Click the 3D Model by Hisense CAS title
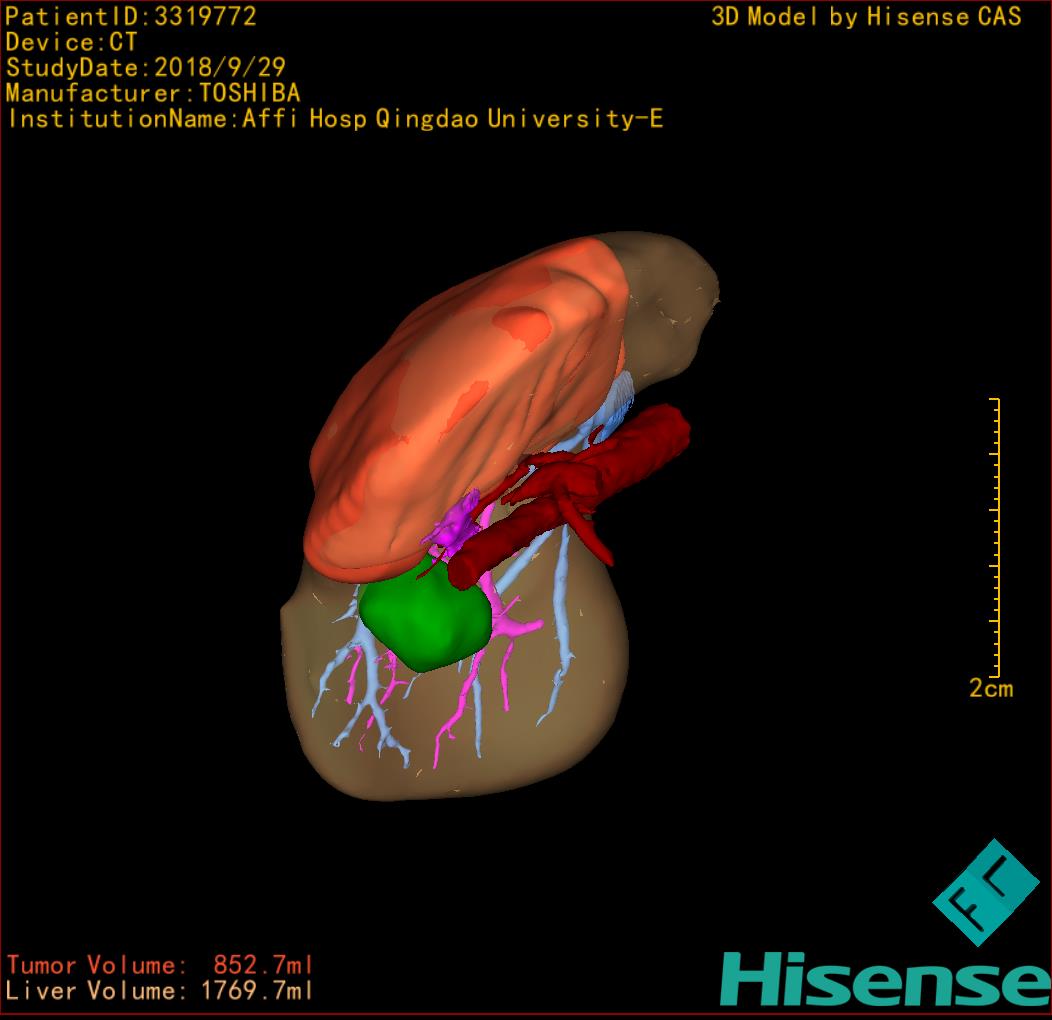This screenshot has width=1052, height=1020. coord(866,16)
